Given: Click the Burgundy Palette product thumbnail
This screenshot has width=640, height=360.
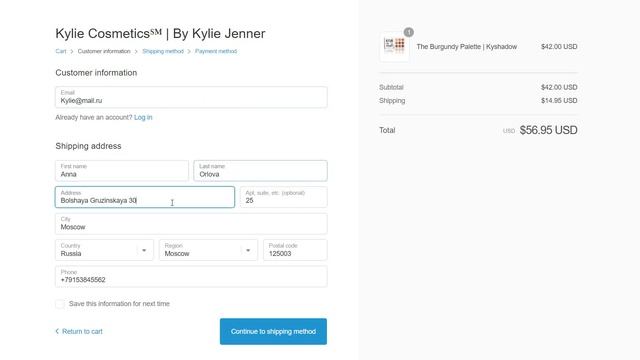Looking at the screenshot, I should point(394,47).
